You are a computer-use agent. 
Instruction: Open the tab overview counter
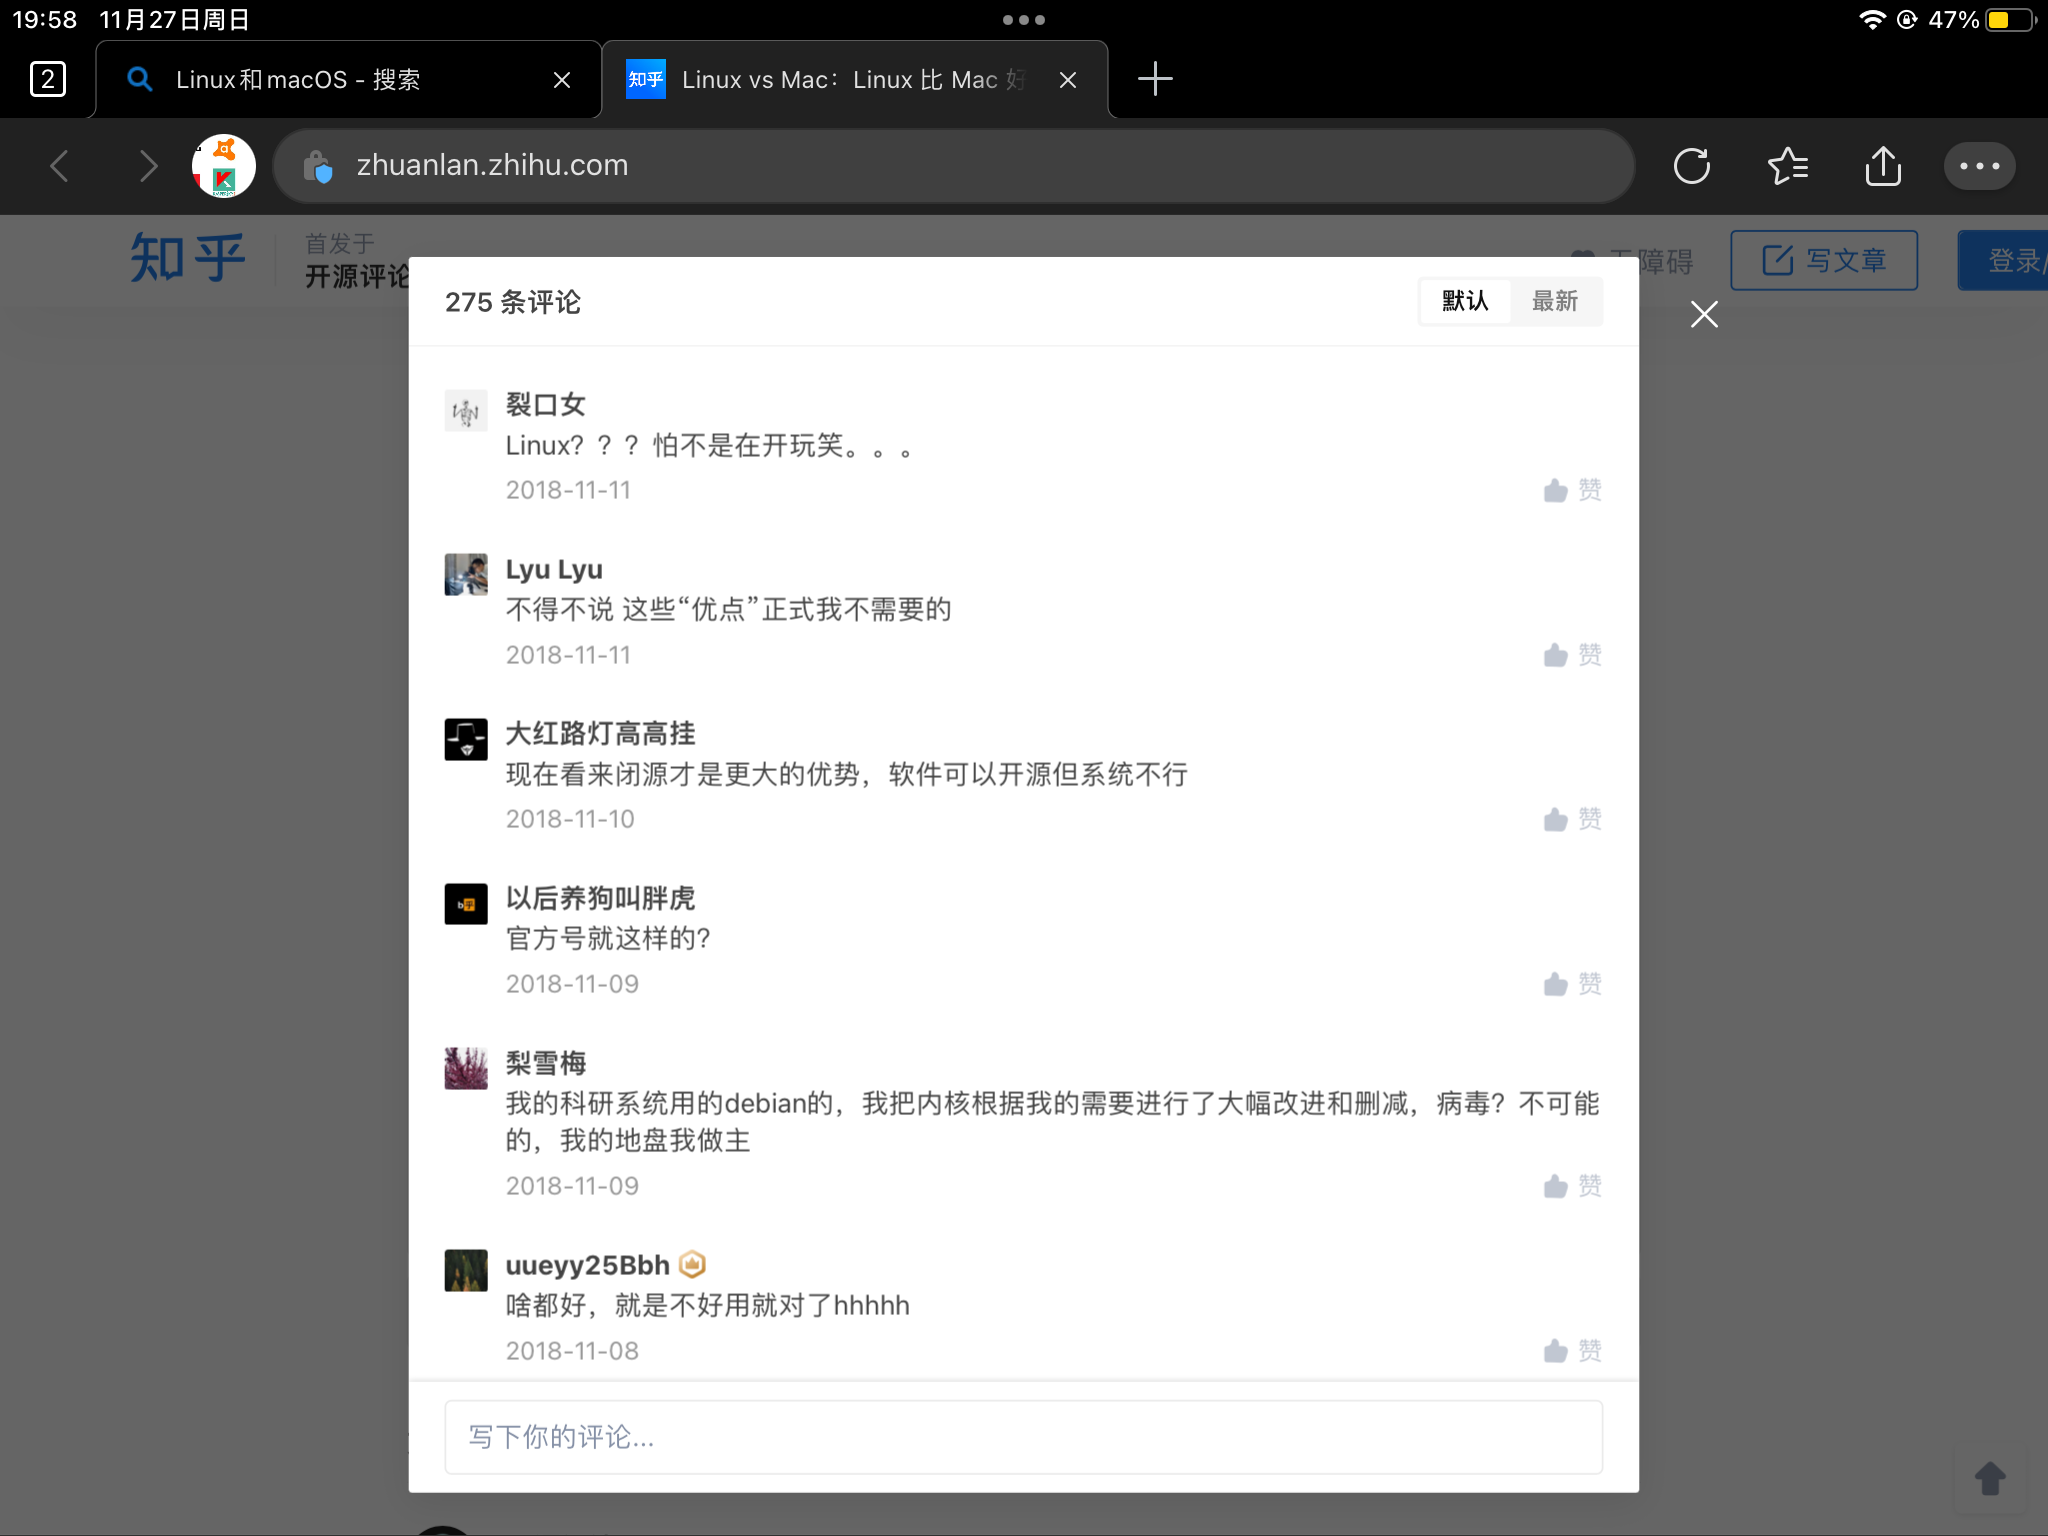pos(47,78)
